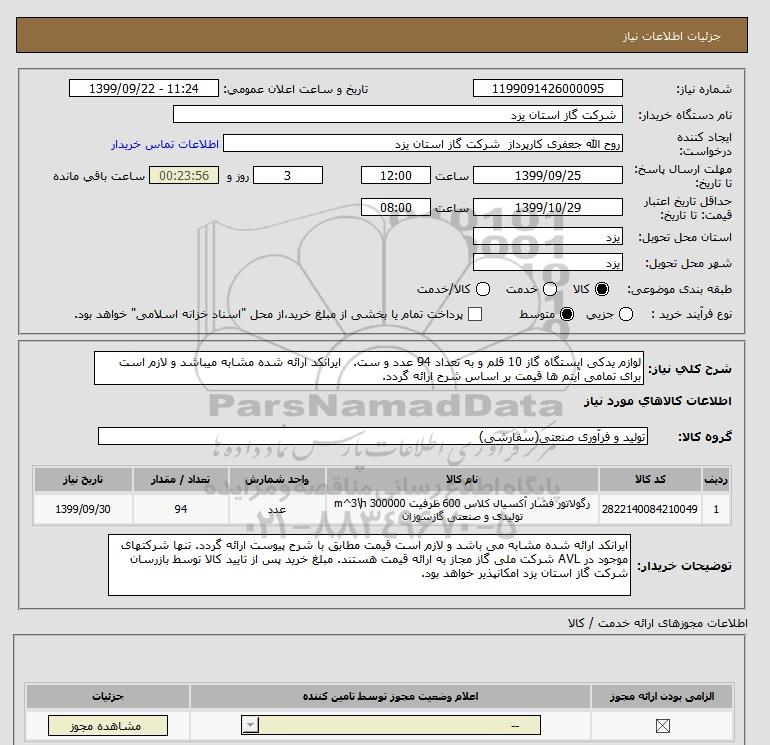Click the remaining time counter 00:23:56

click(x=184, y=175)
